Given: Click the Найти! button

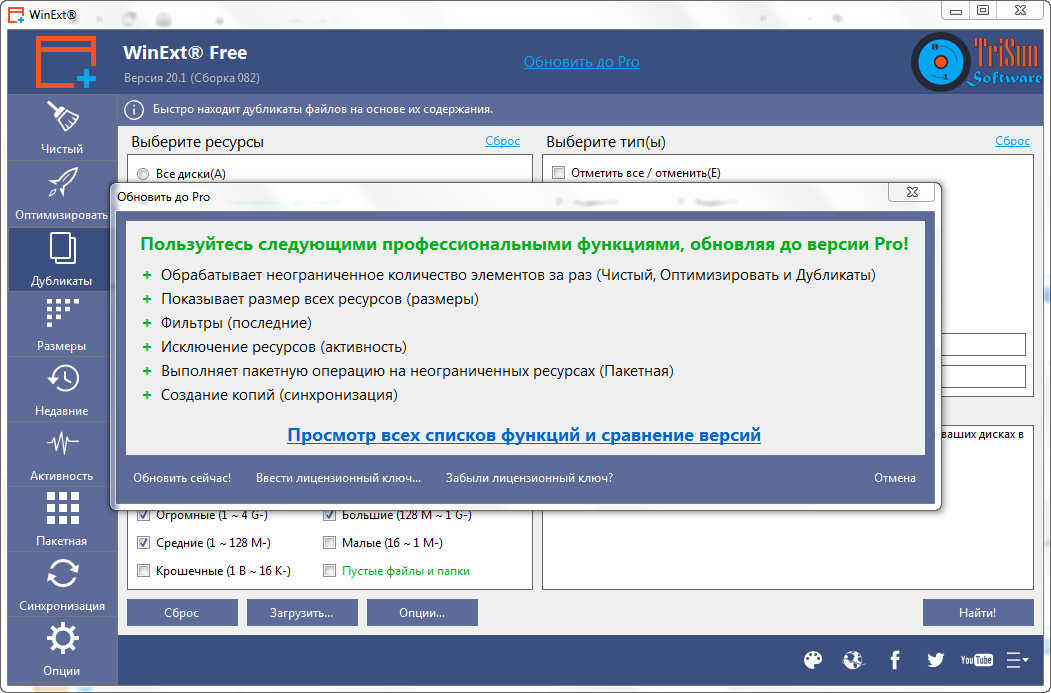Looking at the screenshot, I should tap(978, 613).
